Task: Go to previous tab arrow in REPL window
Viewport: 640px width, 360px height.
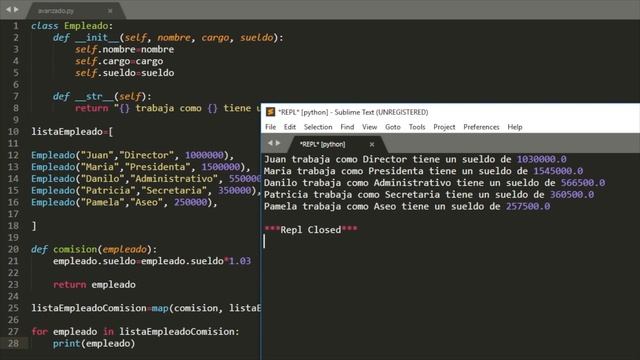Action: [270, 143]
